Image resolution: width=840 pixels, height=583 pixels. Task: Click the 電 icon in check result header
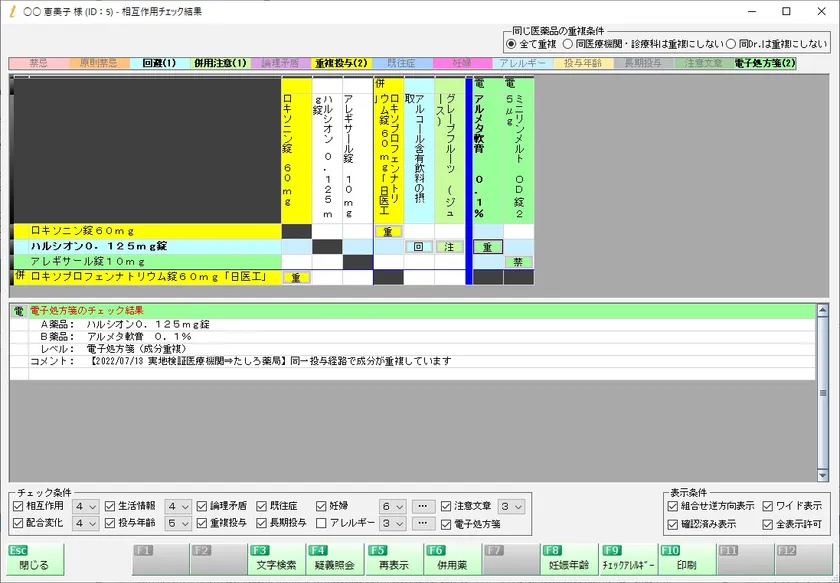pyautogui.click(x=19, y=311)
